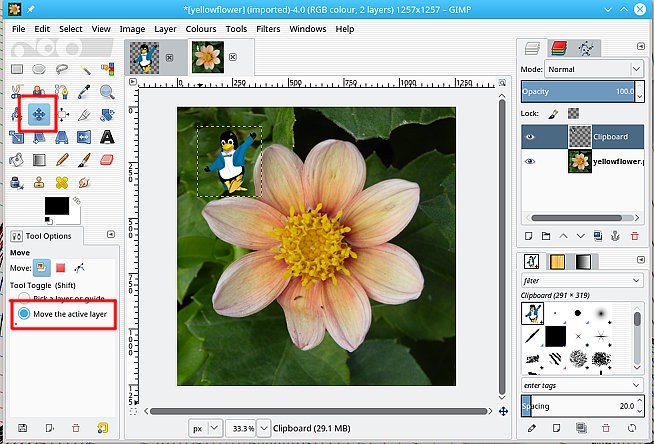Hide the yellowflower layer via eye icon
Viewport: 654px width, 444px height.
(530, 161)
